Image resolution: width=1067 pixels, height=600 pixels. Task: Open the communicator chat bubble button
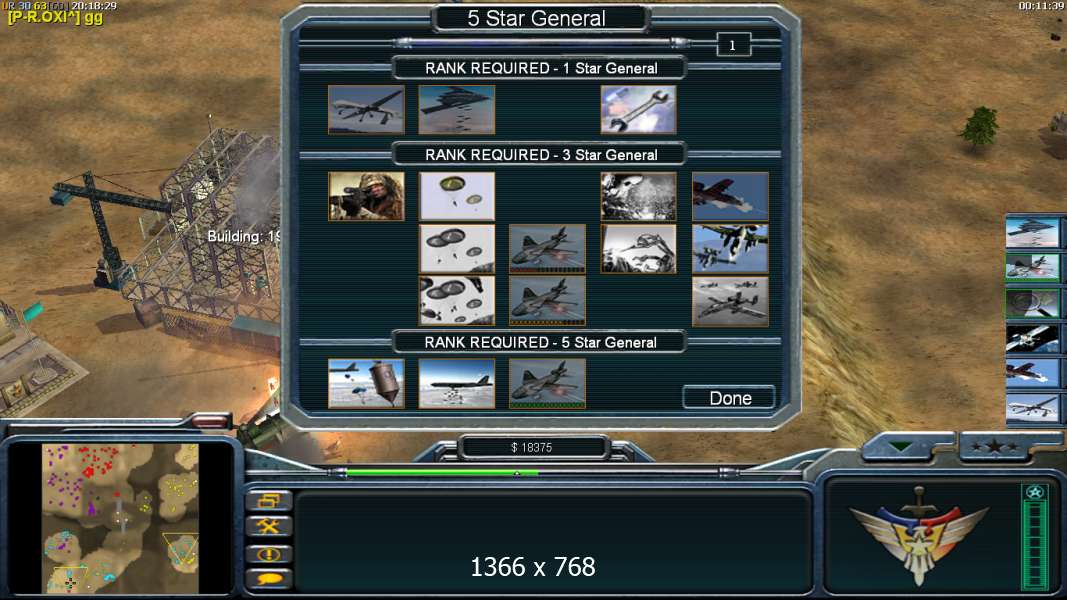tap(269, 579)
